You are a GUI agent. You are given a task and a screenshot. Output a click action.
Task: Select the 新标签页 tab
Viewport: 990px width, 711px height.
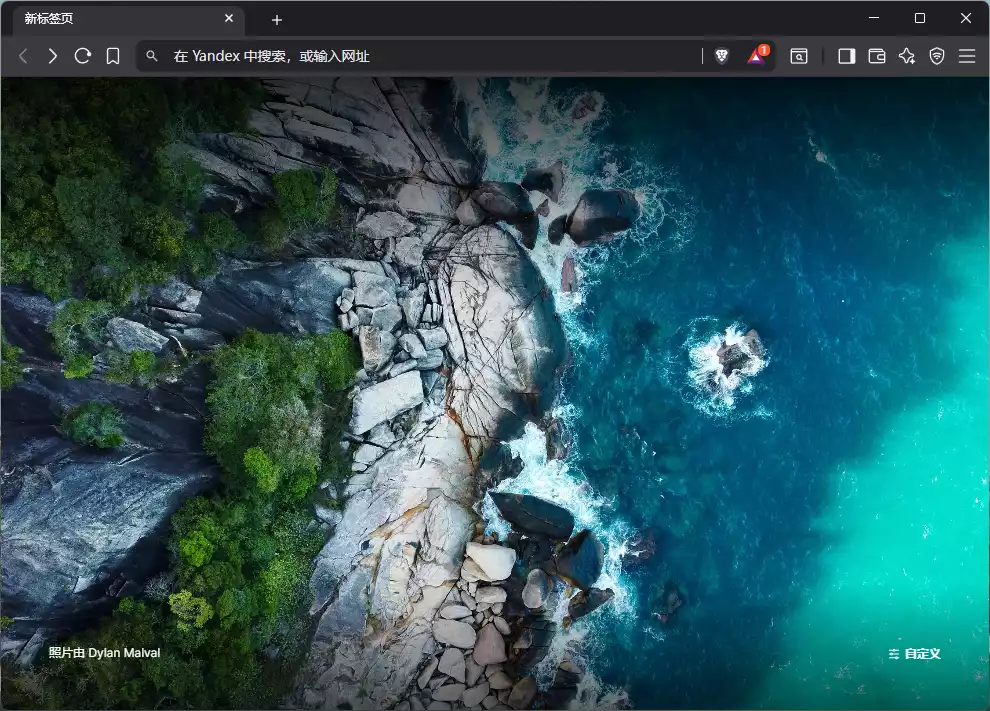[128, 19]
